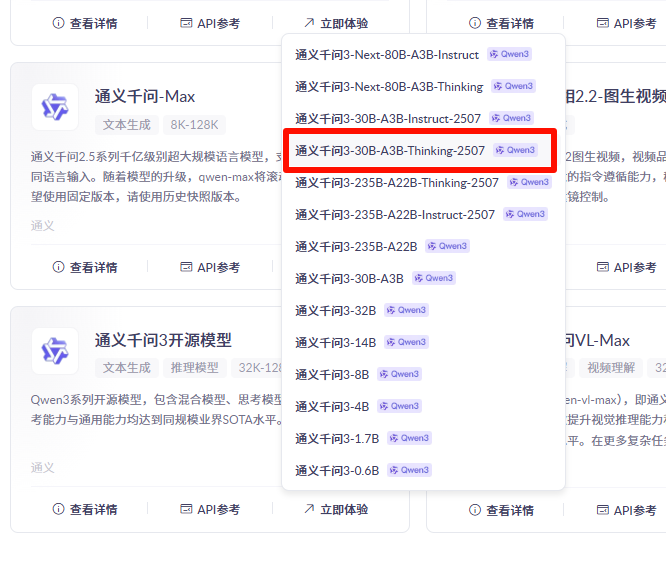666x565 pixels.
Task: Pick 通义千问3-235B-A22B without a suffix
Action: (x=423, y=246)
